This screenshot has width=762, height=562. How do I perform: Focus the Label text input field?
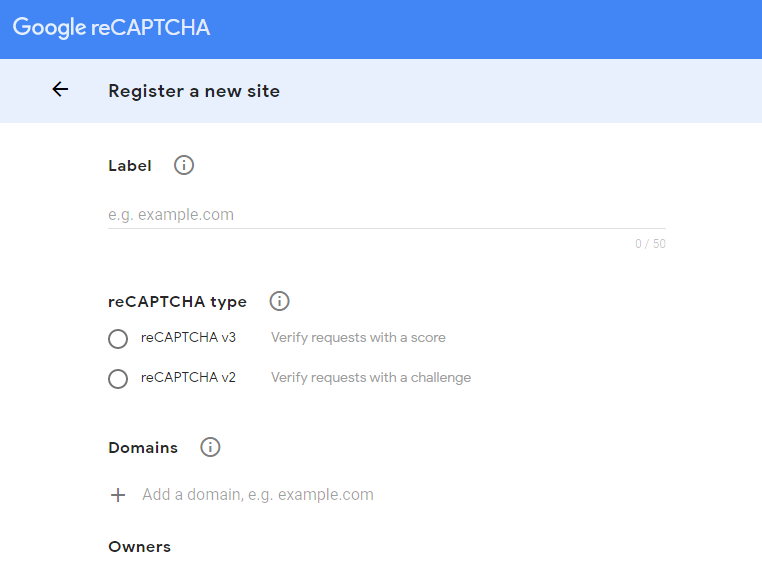click(x=386, y=215)
